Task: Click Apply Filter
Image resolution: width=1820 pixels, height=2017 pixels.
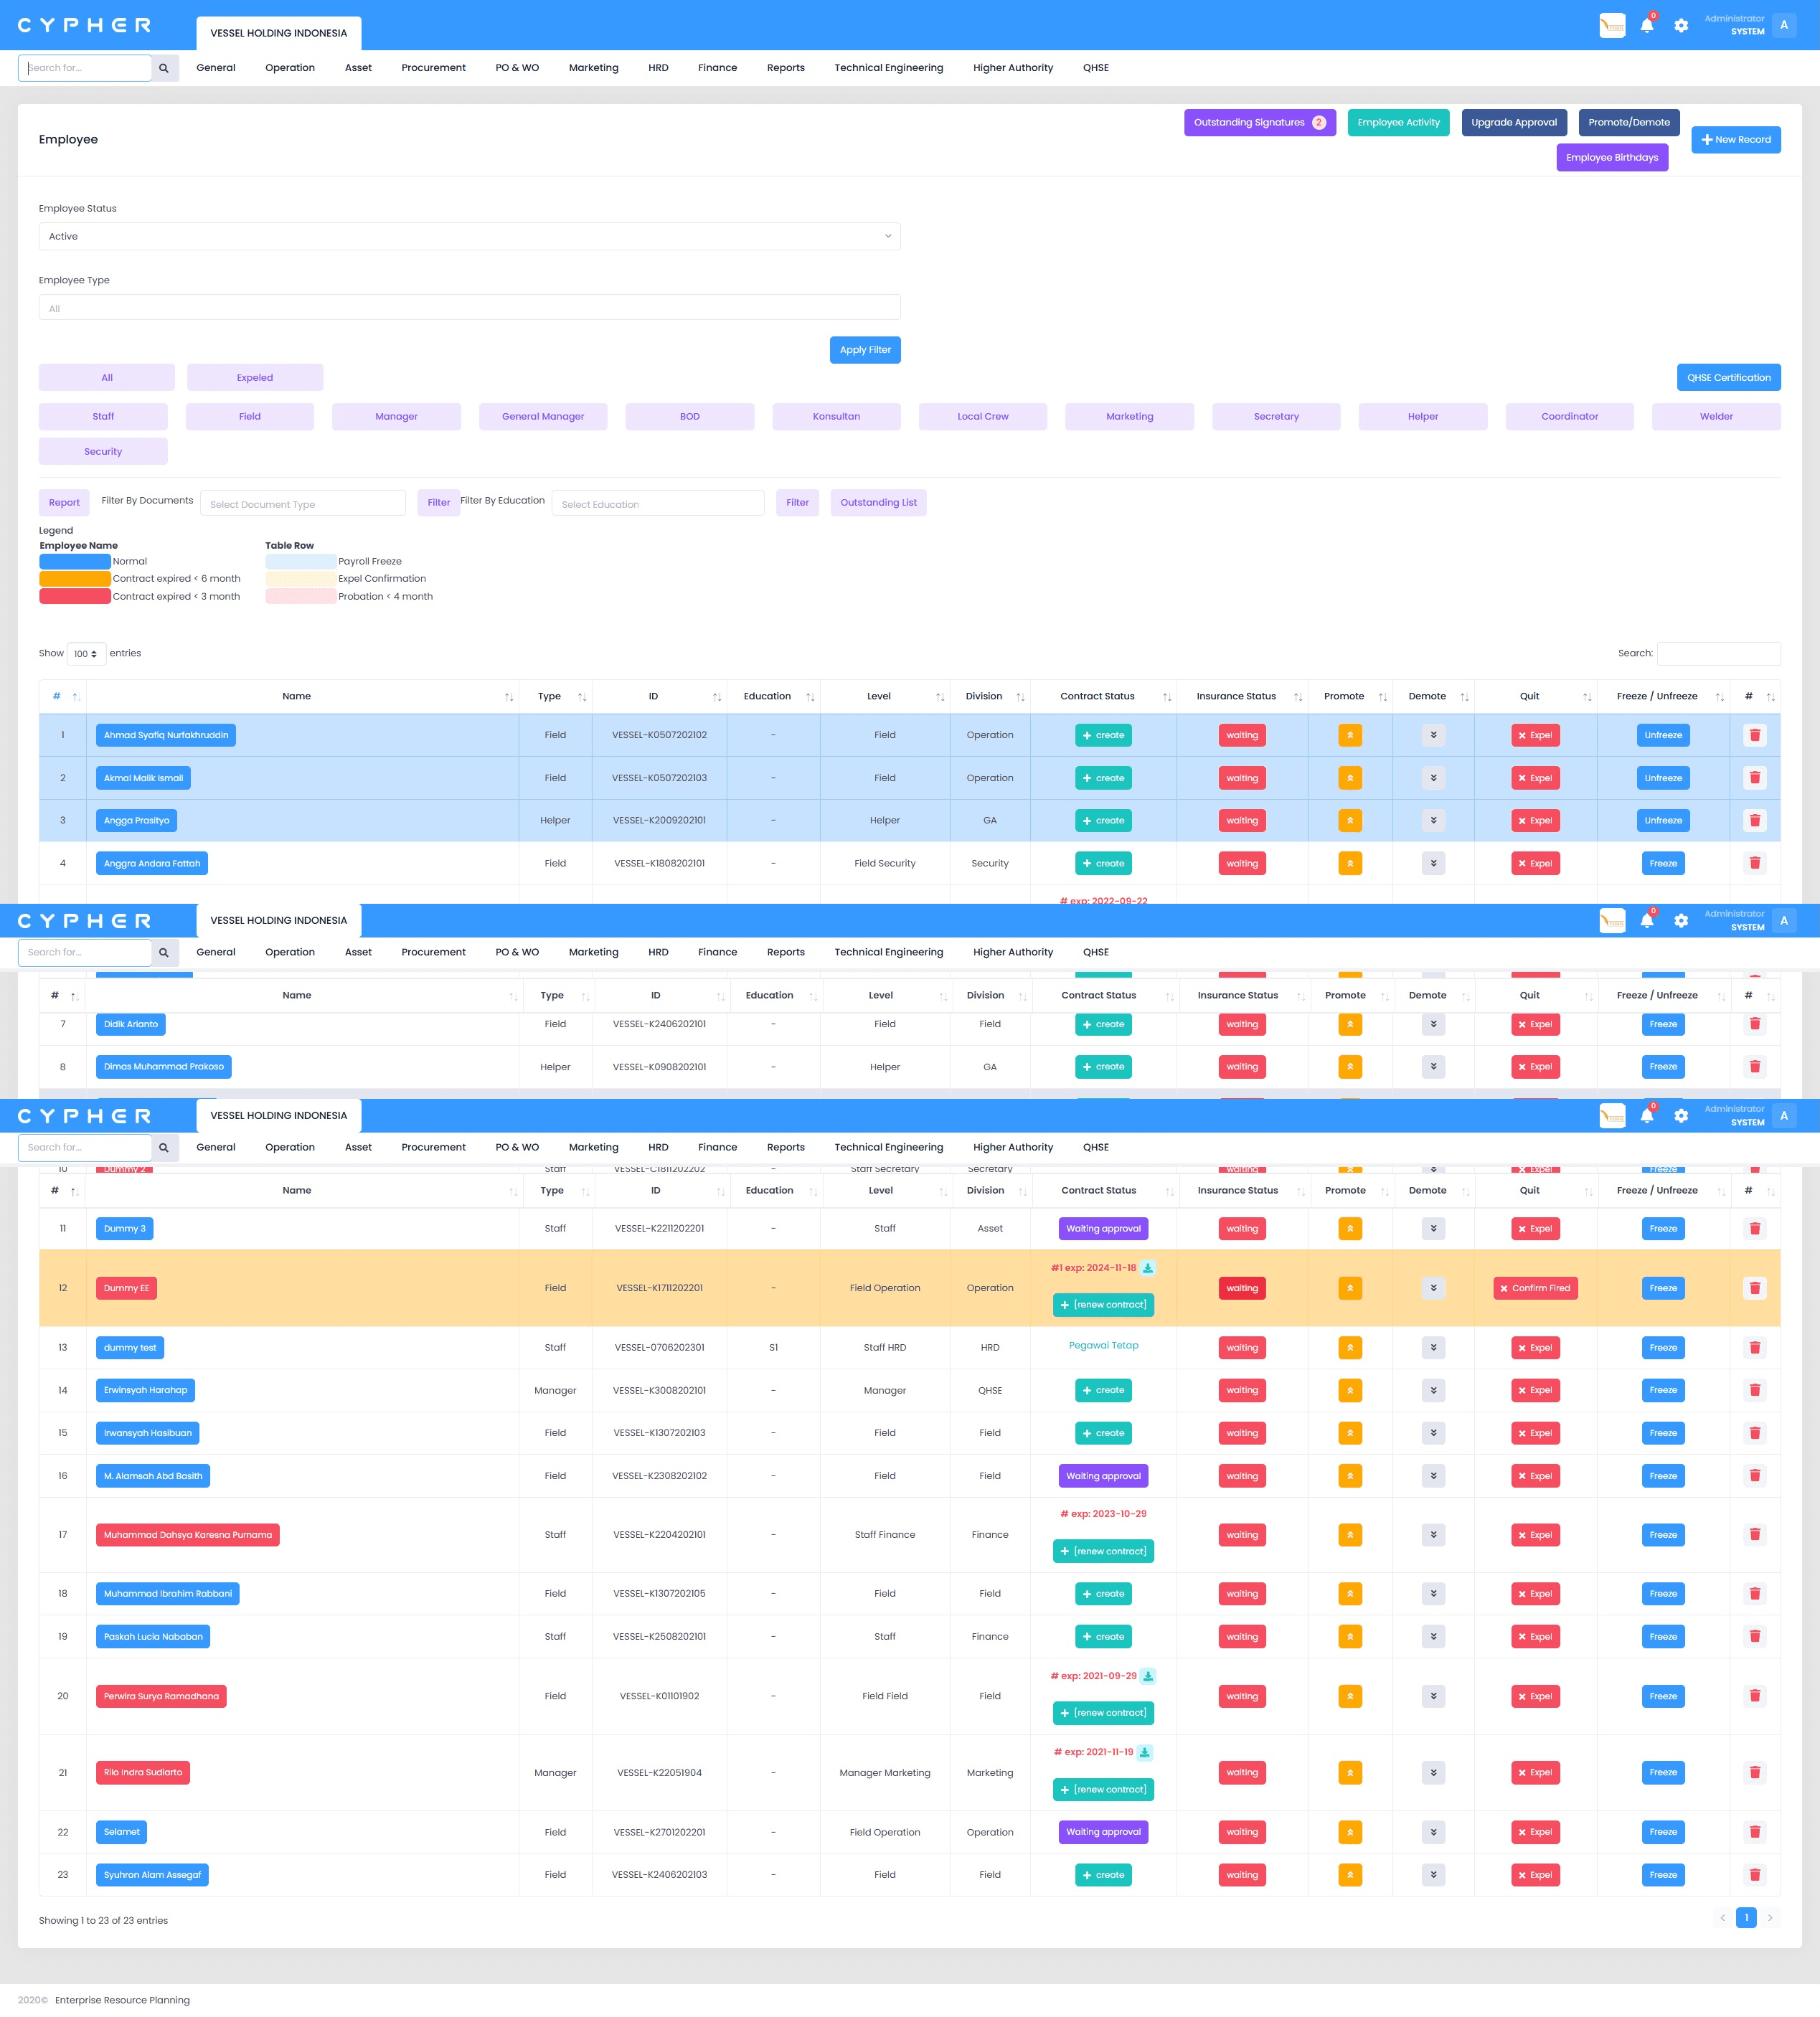Action: [x=865, y=350]
